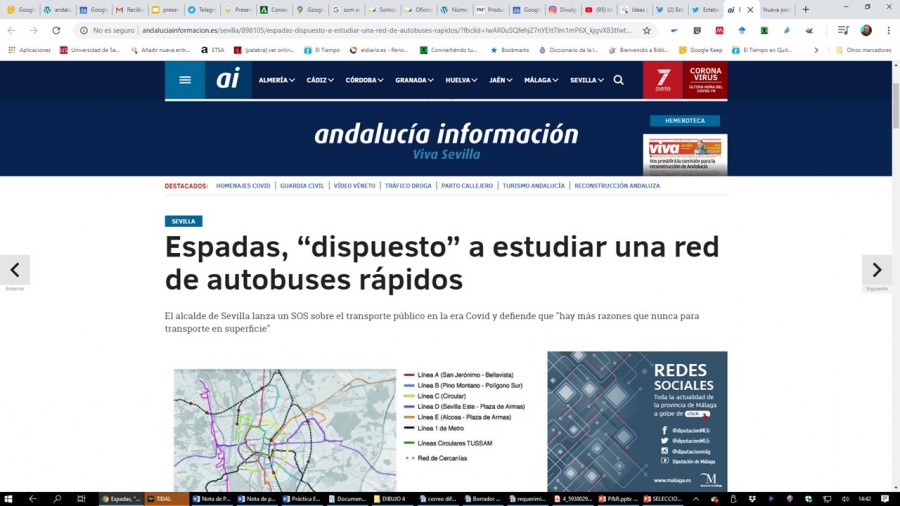
Task: Open a new browser tab
Action: [805, 10]
